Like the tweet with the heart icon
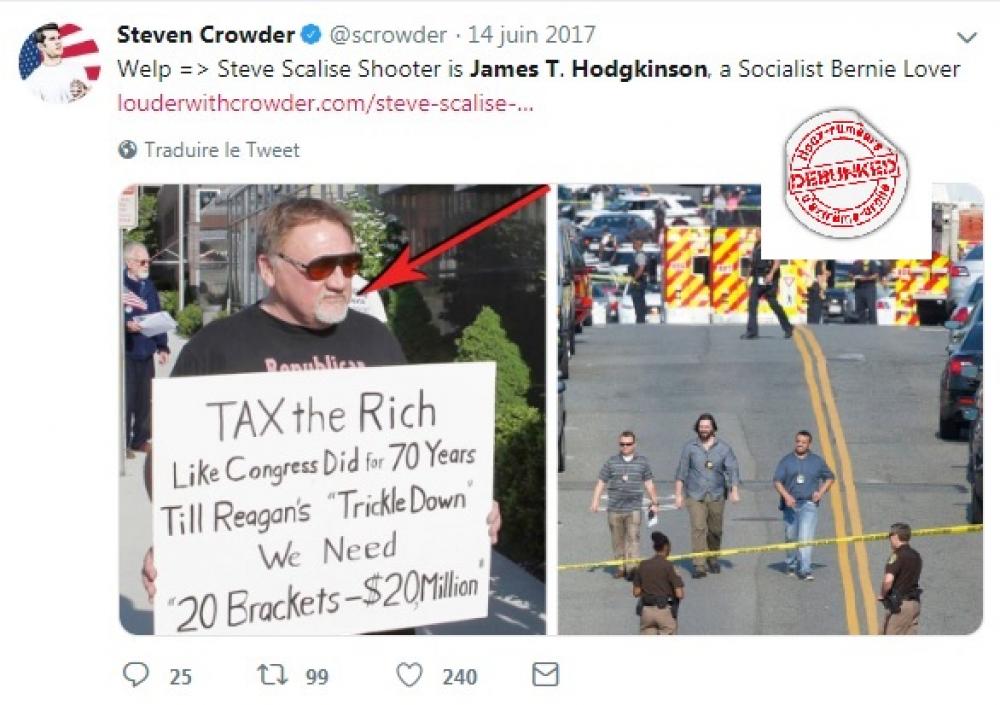Viewport: 1000px width, 705px height. coord(409,674)
